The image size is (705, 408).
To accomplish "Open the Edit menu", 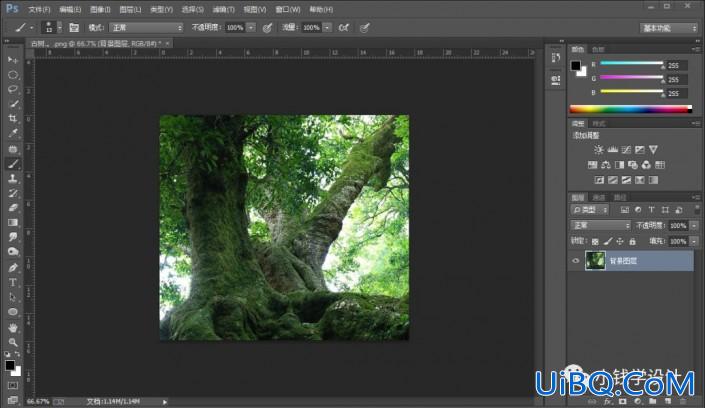I will tap(70, 9).
